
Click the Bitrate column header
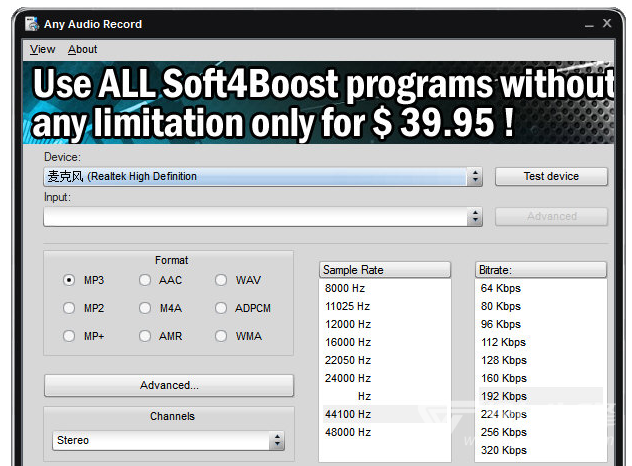pos(541,270)
